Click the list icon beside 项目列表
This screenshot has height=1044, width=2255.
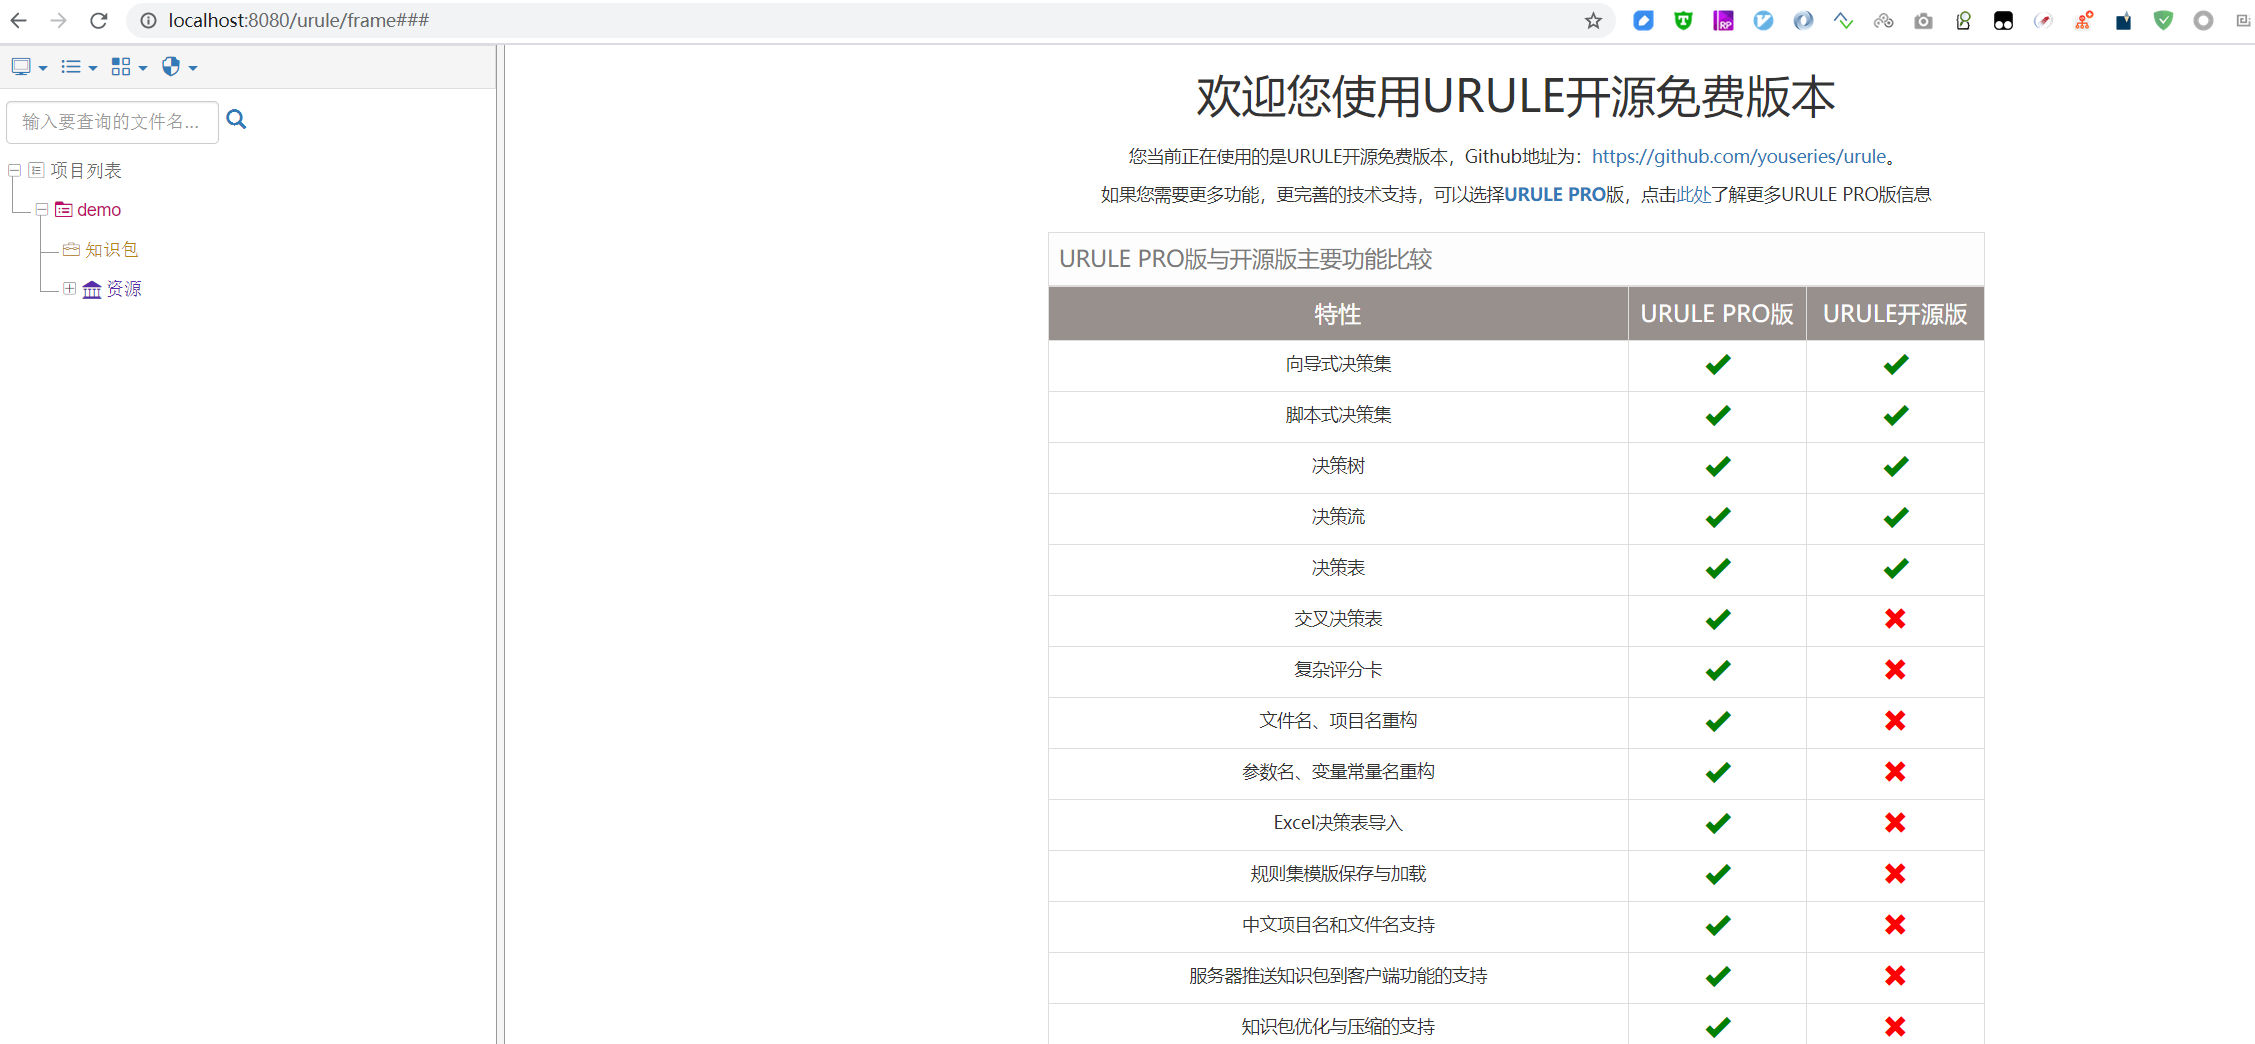36,170
